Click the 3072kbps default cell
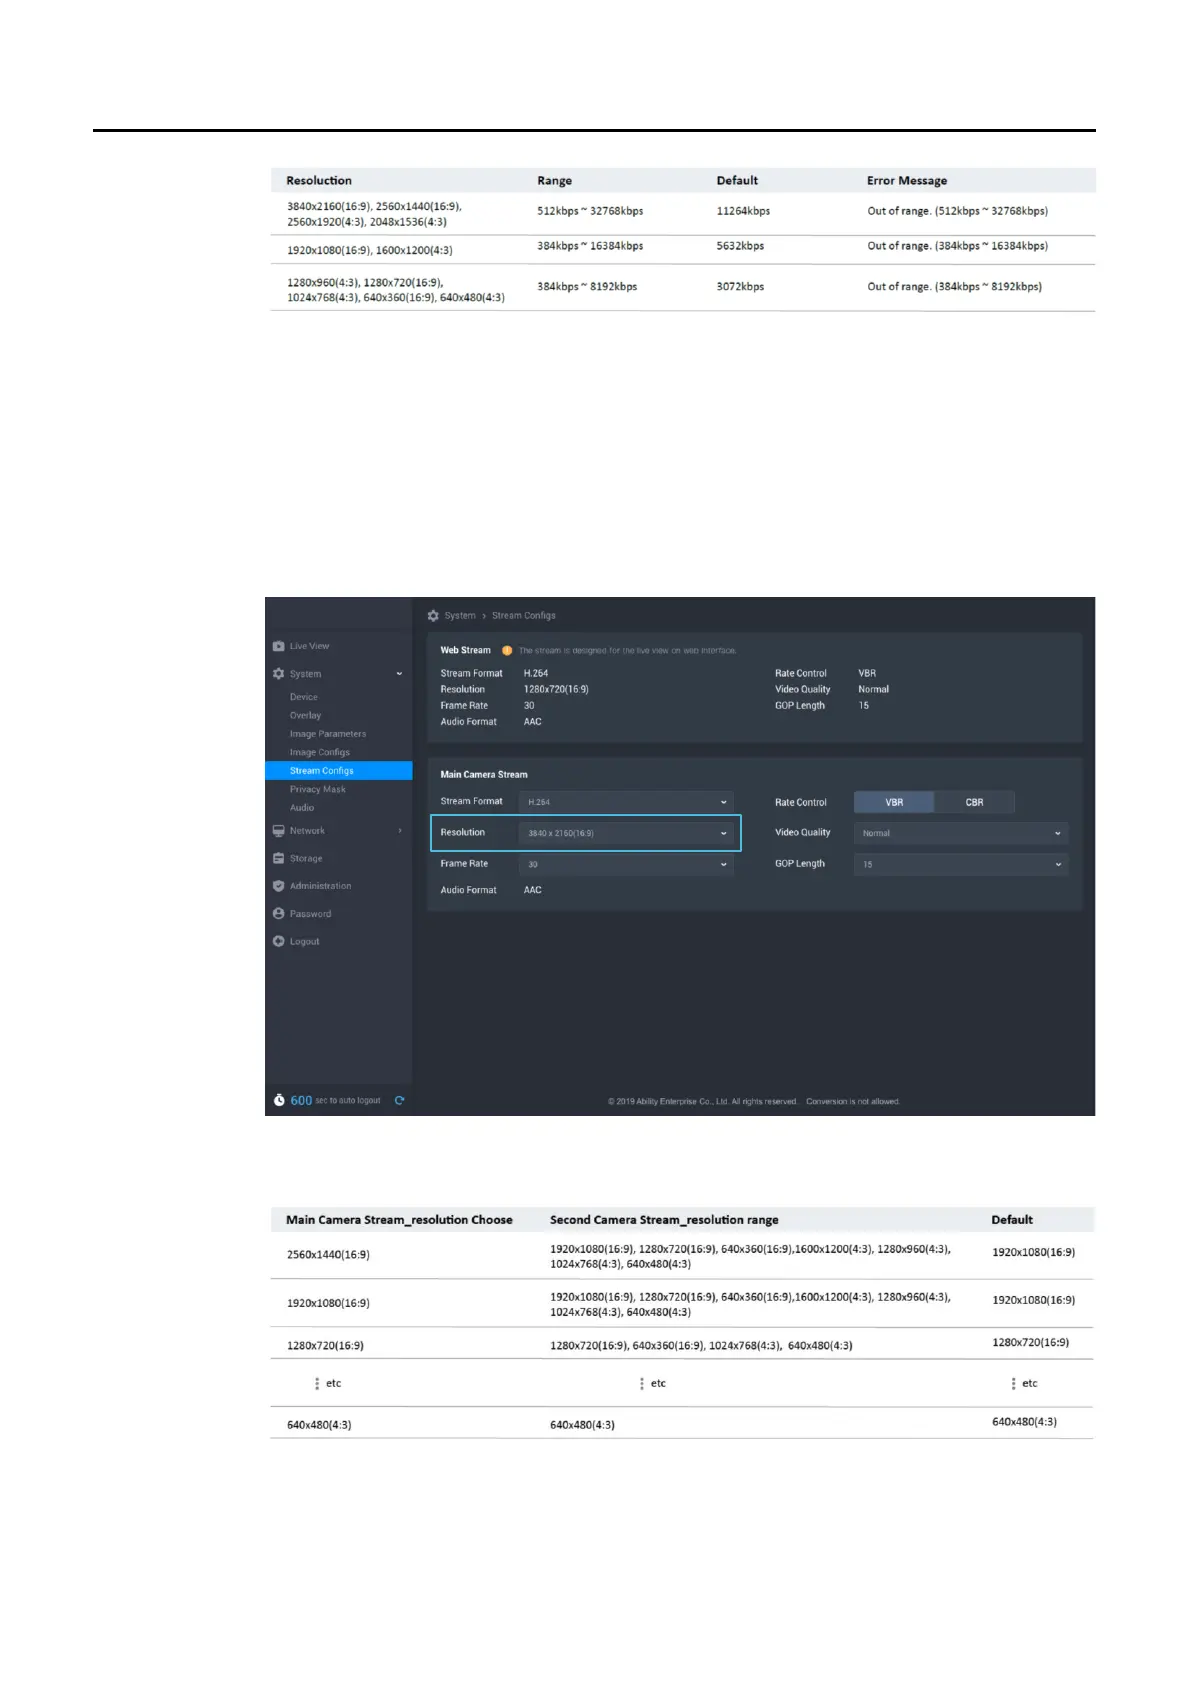 coord(740,287)
